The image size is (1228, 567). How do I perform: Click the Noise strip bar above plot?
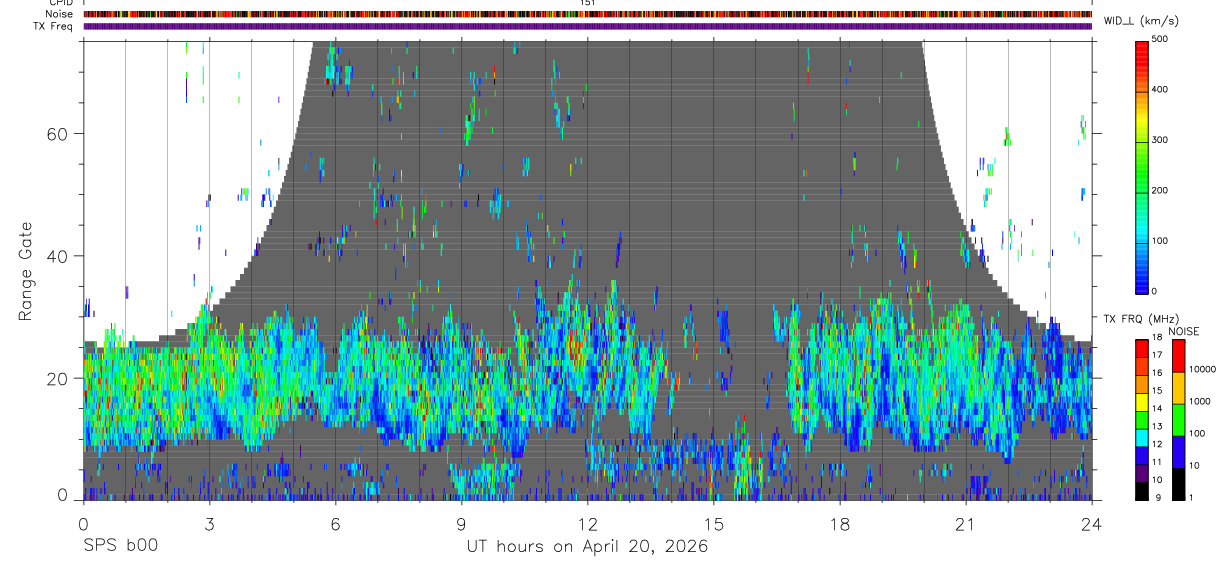(587, 14)
